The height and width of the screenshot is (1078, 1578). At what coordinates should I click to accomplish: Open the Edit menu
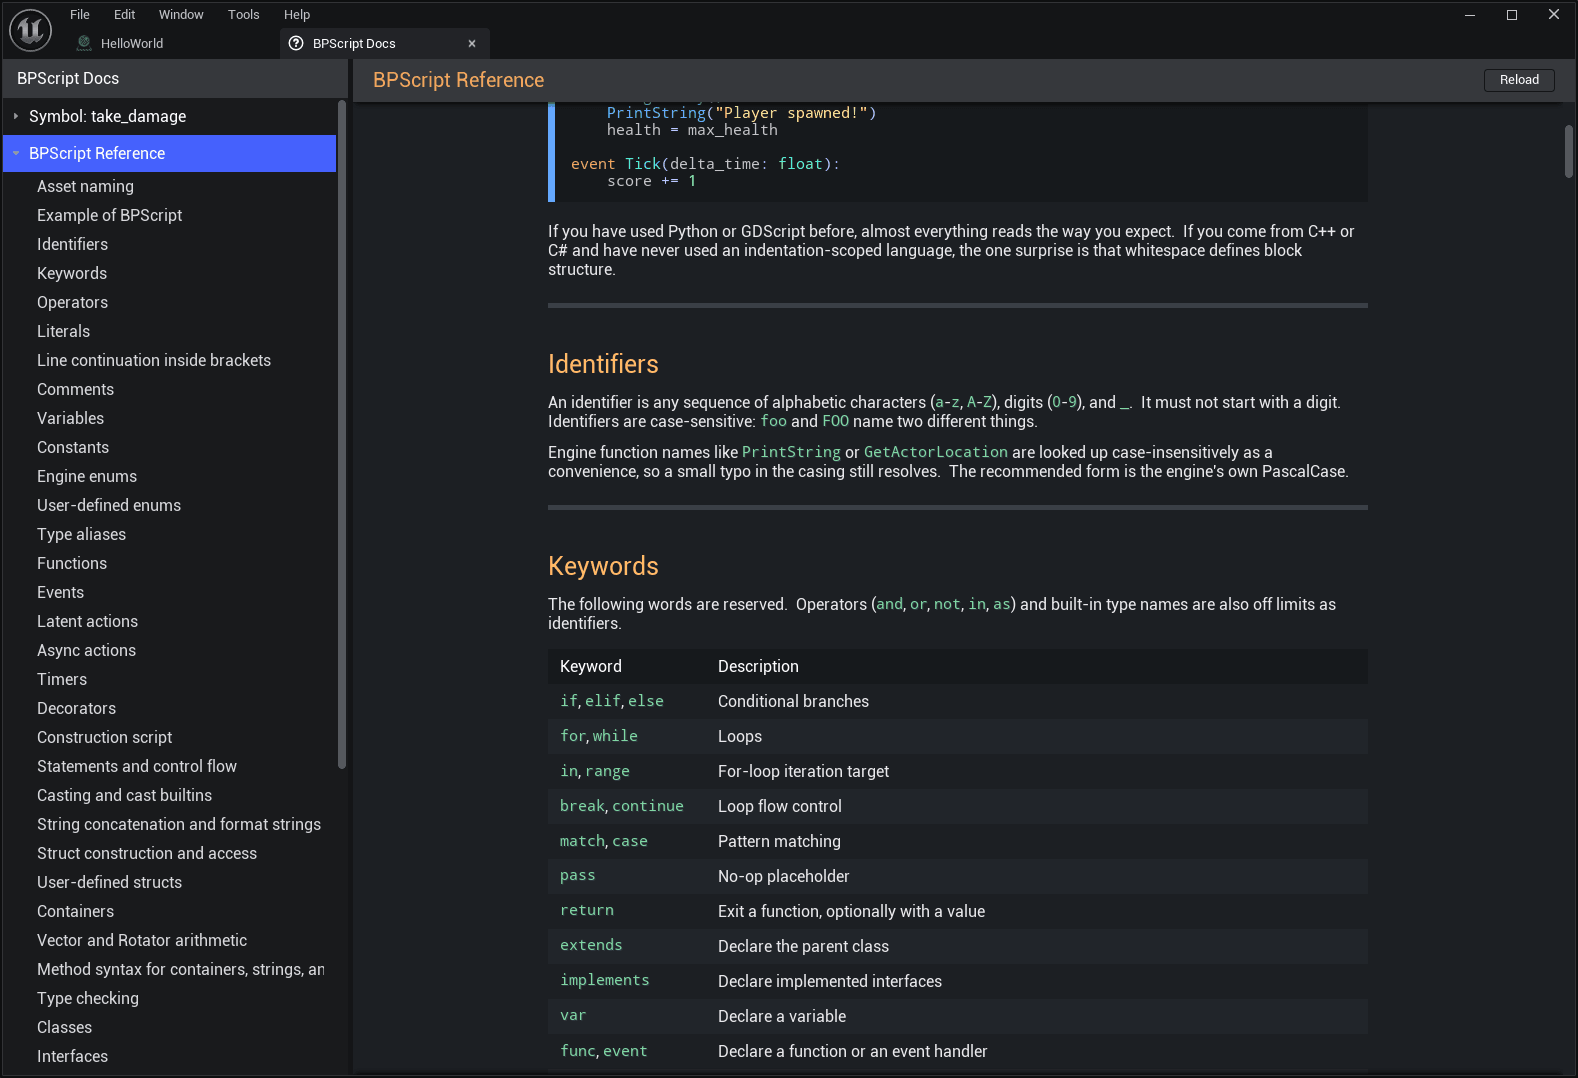pos(124,14)
